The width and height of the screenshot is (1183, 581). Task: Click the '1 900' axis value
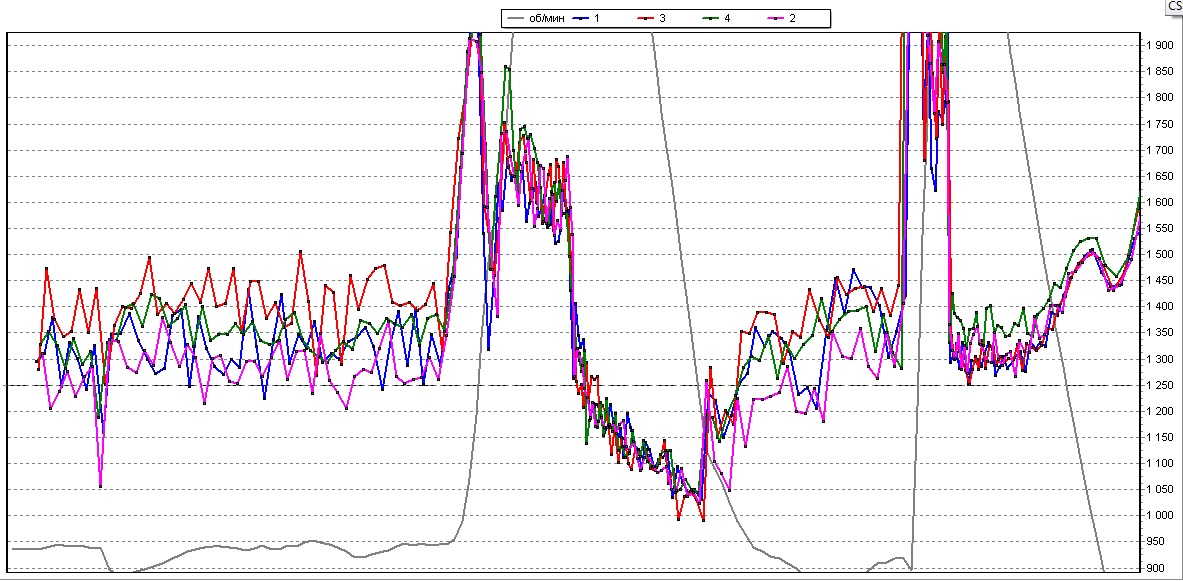(x=1159, y=45)
